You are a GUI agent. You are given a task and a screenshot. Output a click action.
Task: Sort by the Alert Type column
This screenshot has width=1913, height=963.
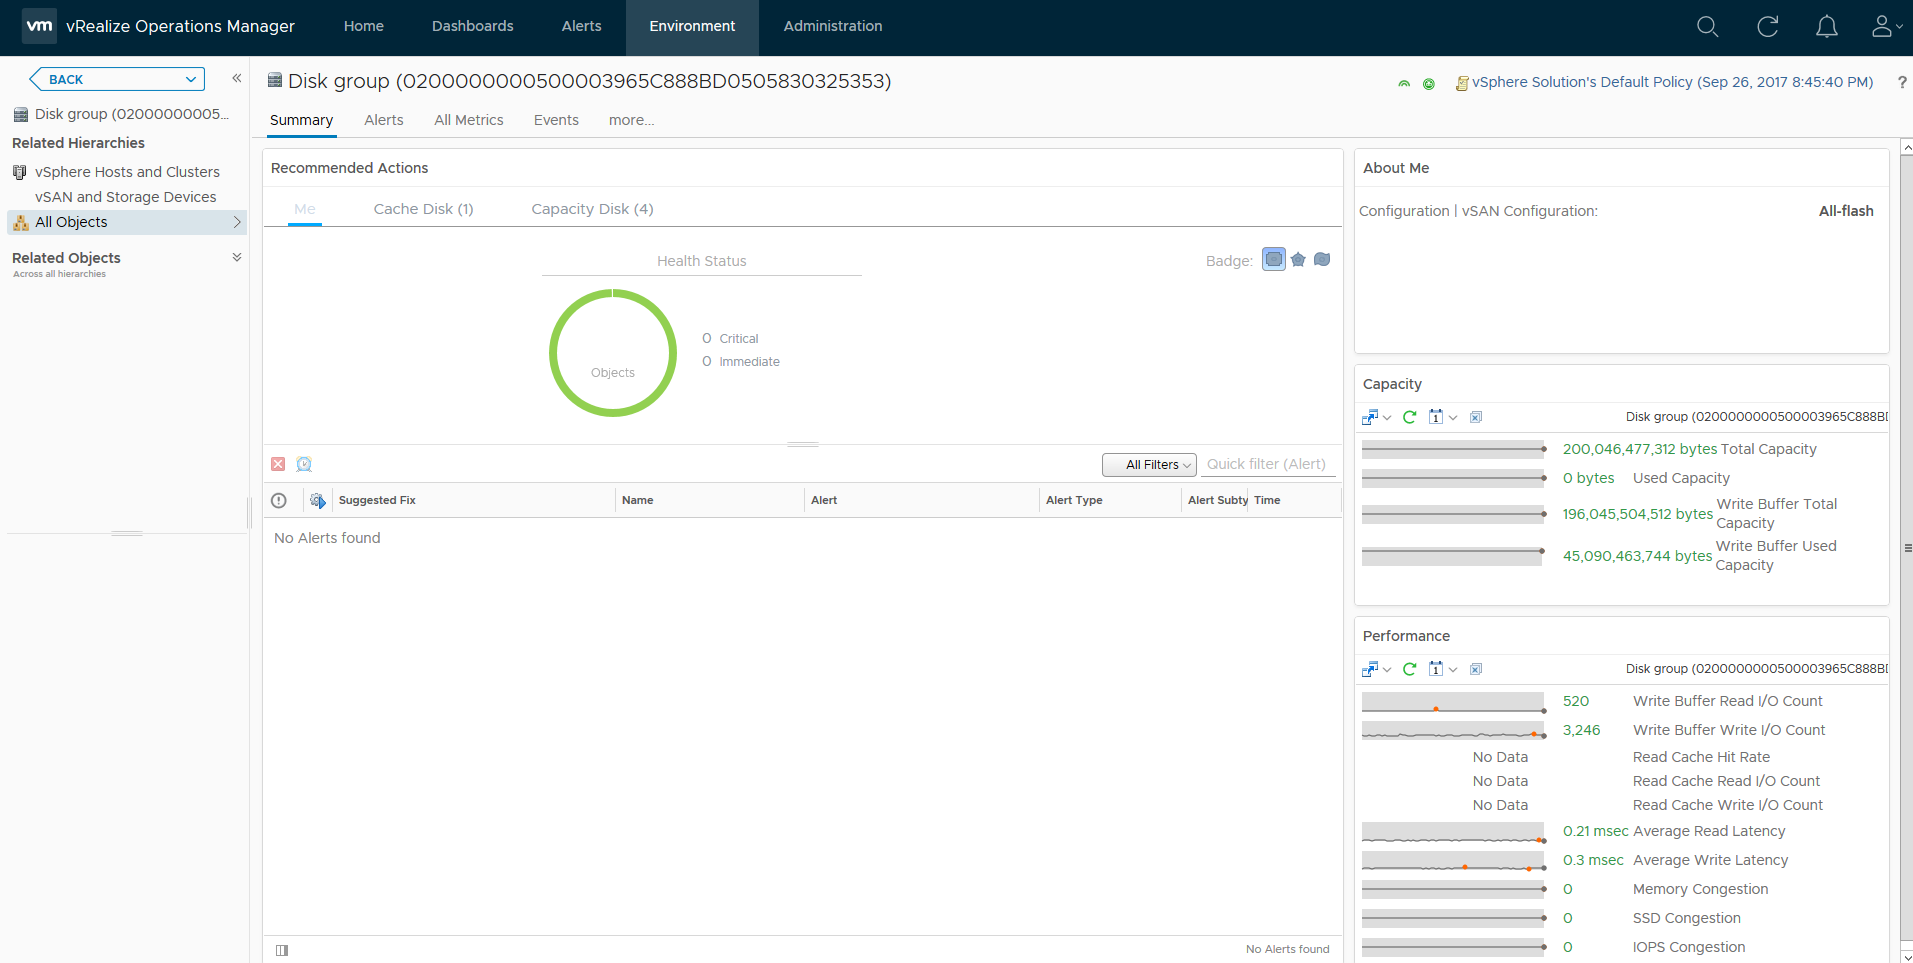click(1074, 500)
